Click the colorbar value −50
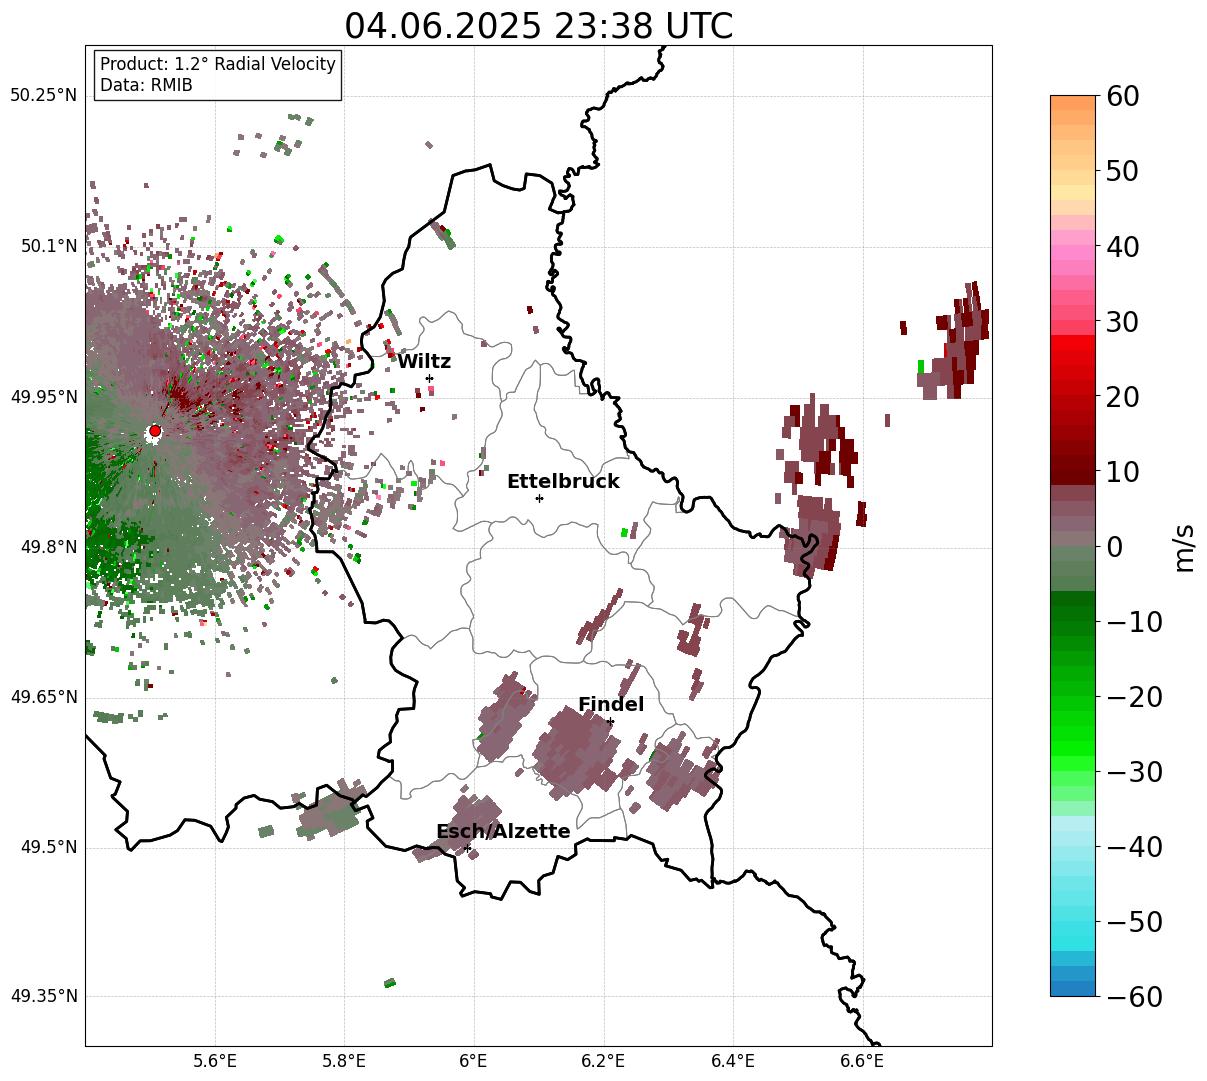 (x=1134, y=922)
